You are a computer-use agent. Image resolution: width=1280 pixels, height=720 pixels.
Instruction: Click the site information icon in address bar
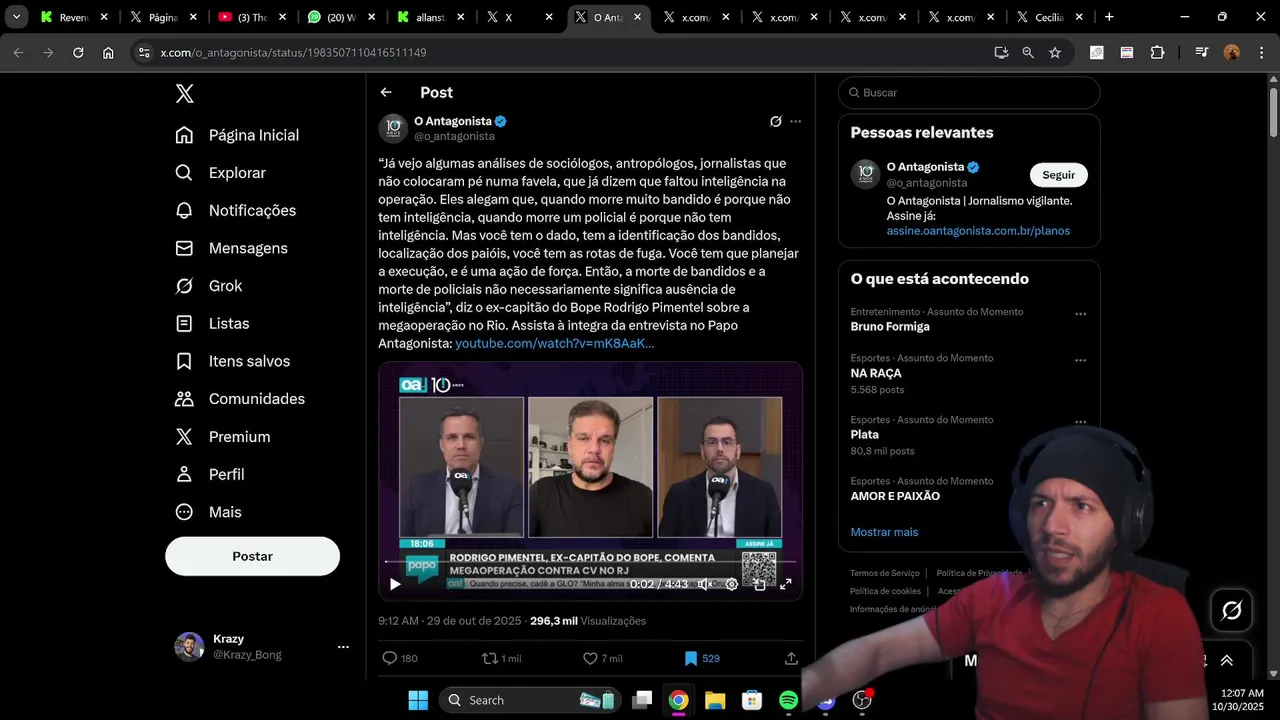[144, 52]
